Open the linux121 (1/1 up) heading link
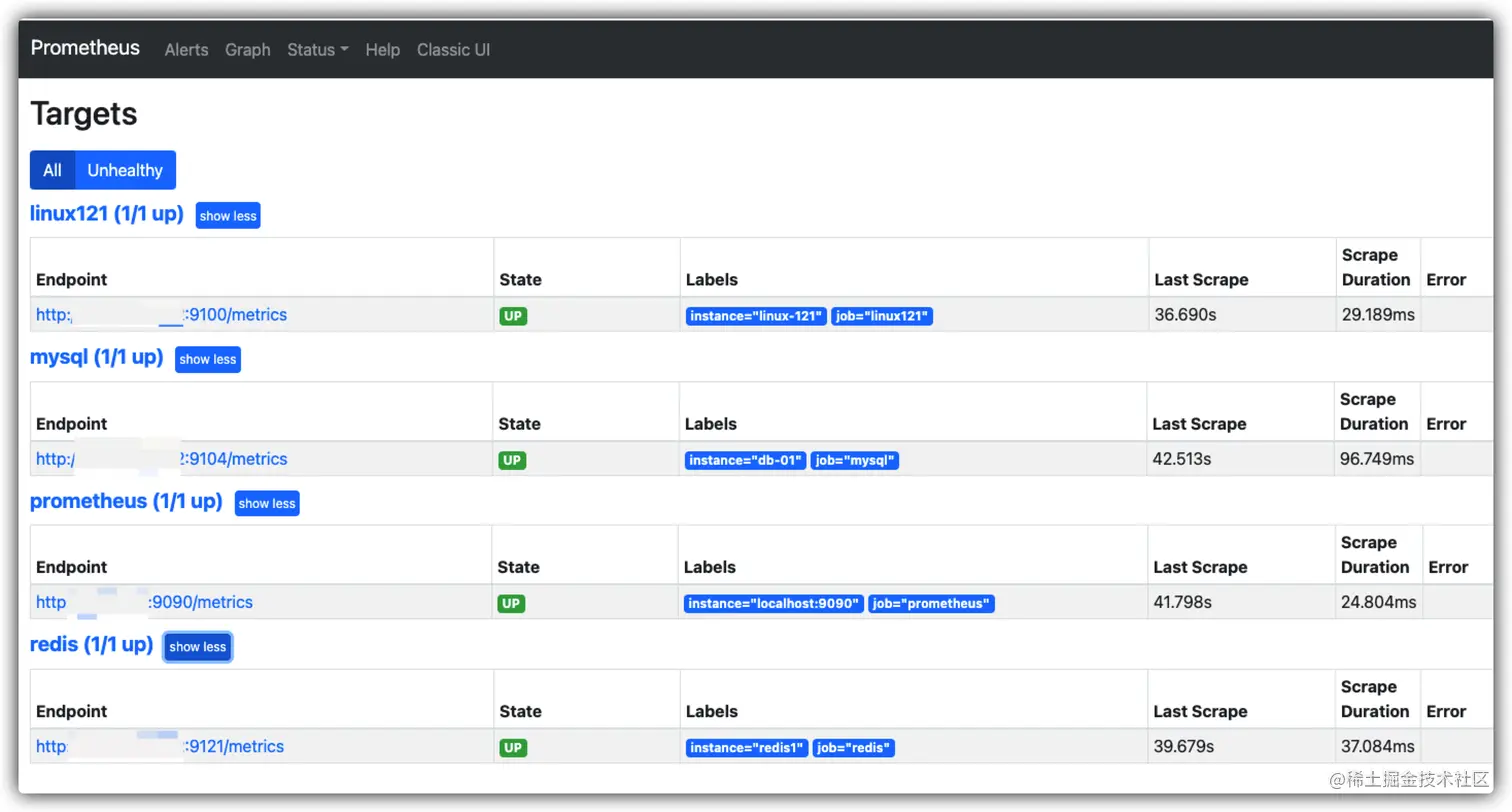This screenshot has width=1512, height=812. pyautogui.click(x=107, y=213)
